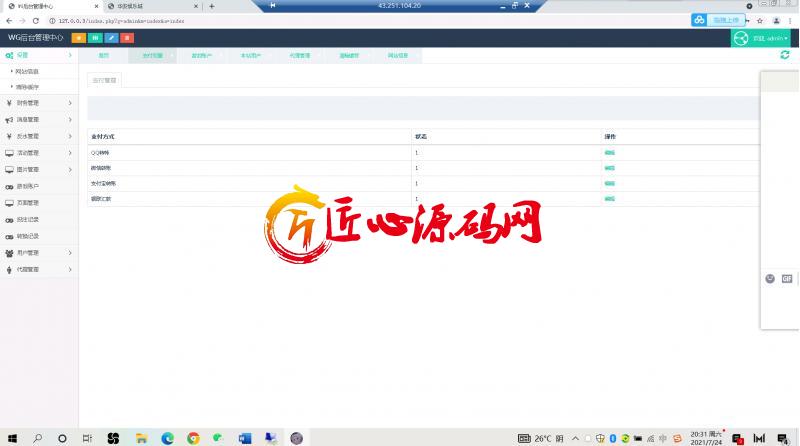Image resolution: width=800 pixels, height=446 pixels.
Task: Click the edit link in 微信转账 row
Action: click(610, 168)
